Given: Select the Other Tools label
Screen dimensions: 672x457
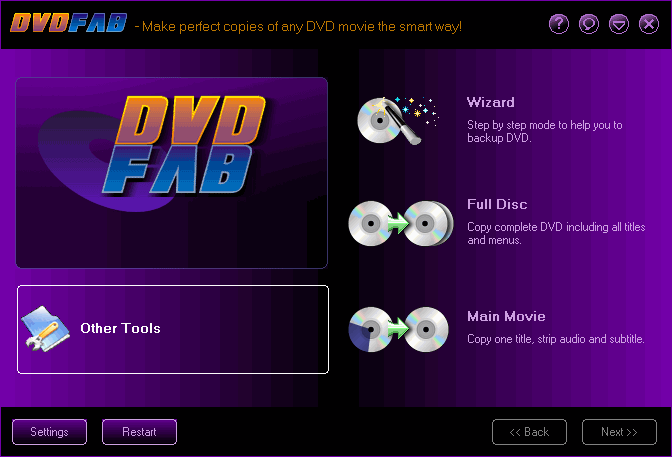Looking at the screenshot, I should [120, 328].
